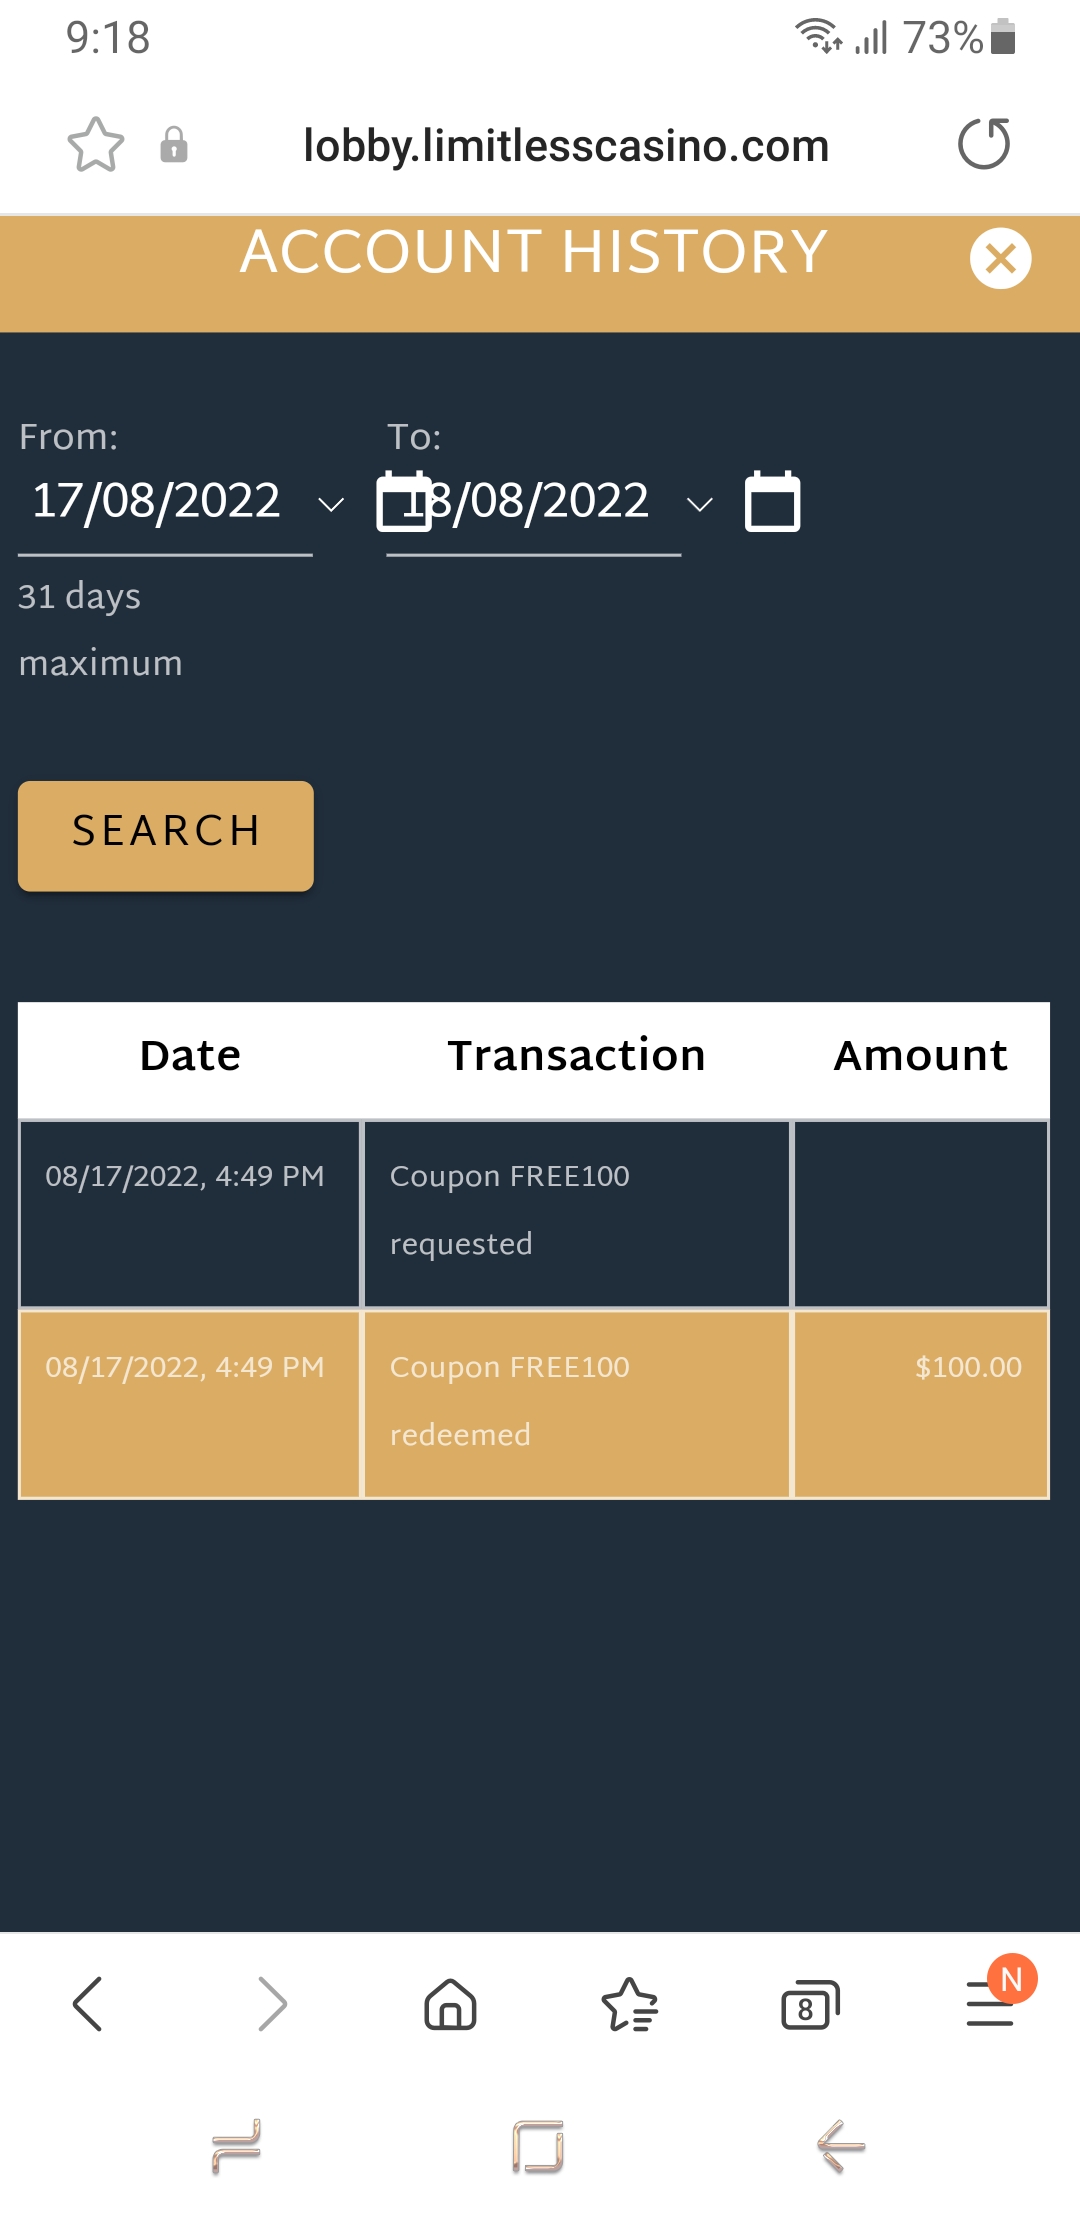This screenshot has height=2220, width=1080.
Task: Expand the From date dropdown chevron
Action: [x=331, y=504]
